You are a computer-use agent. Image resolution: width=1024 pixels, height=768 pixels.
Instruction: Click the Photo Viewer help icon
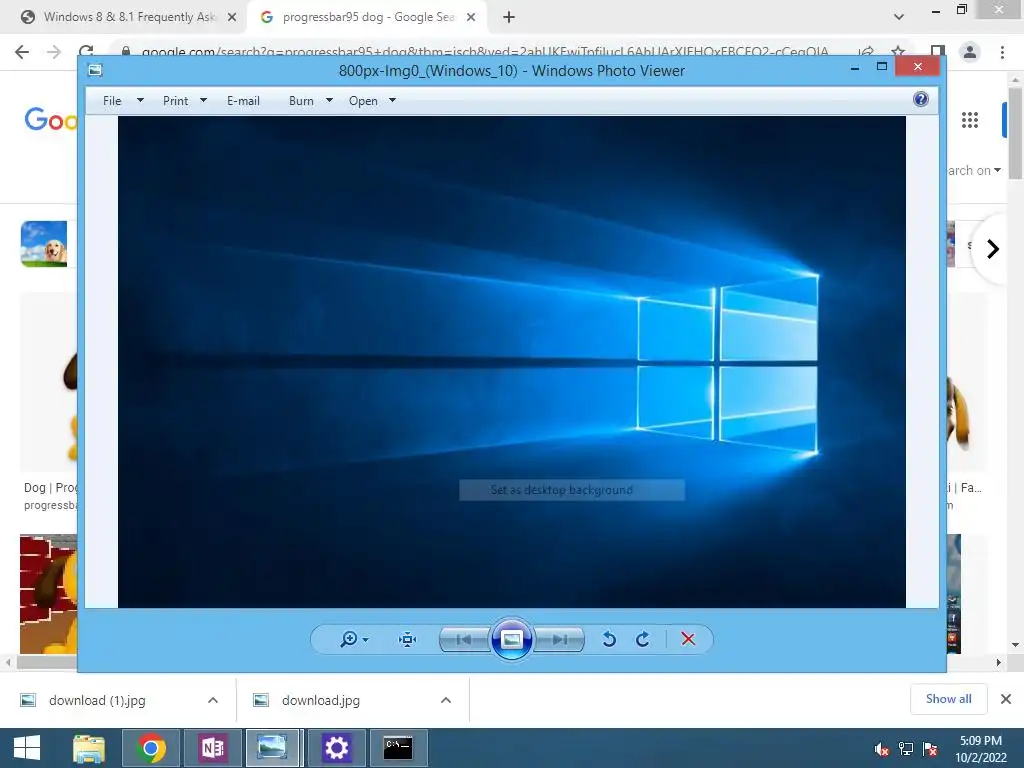tap(921, 99)
